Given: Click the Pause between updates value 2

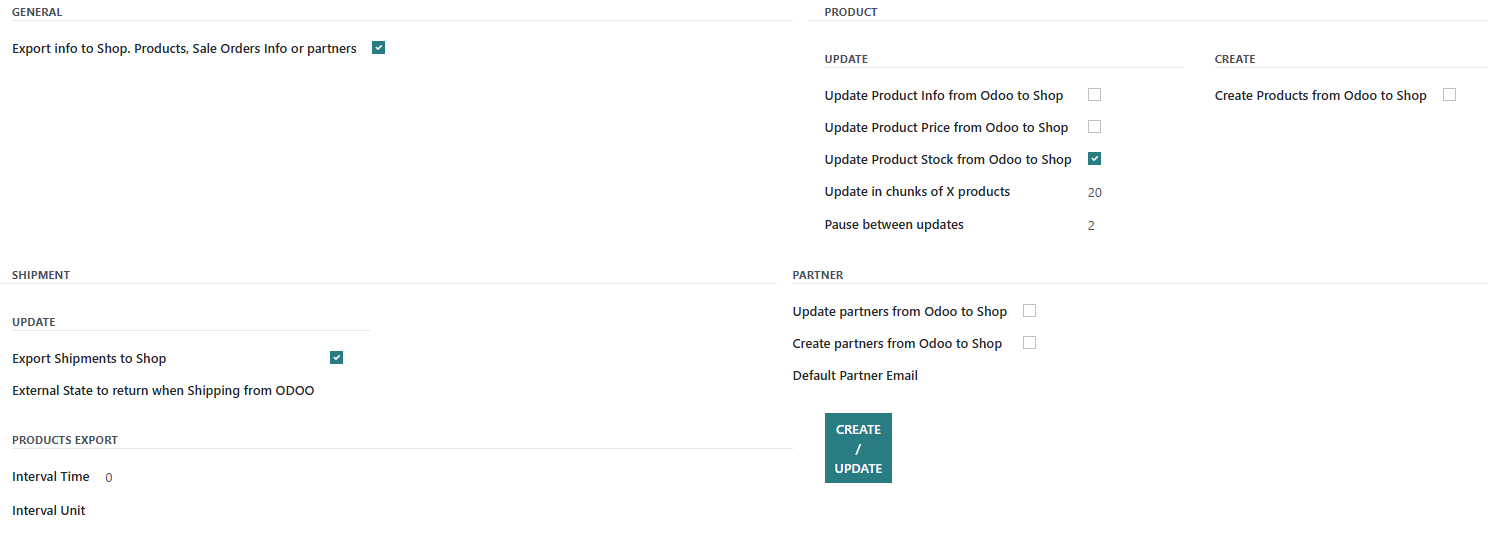Looking at the screenshot, I should tap(1091, 225).
